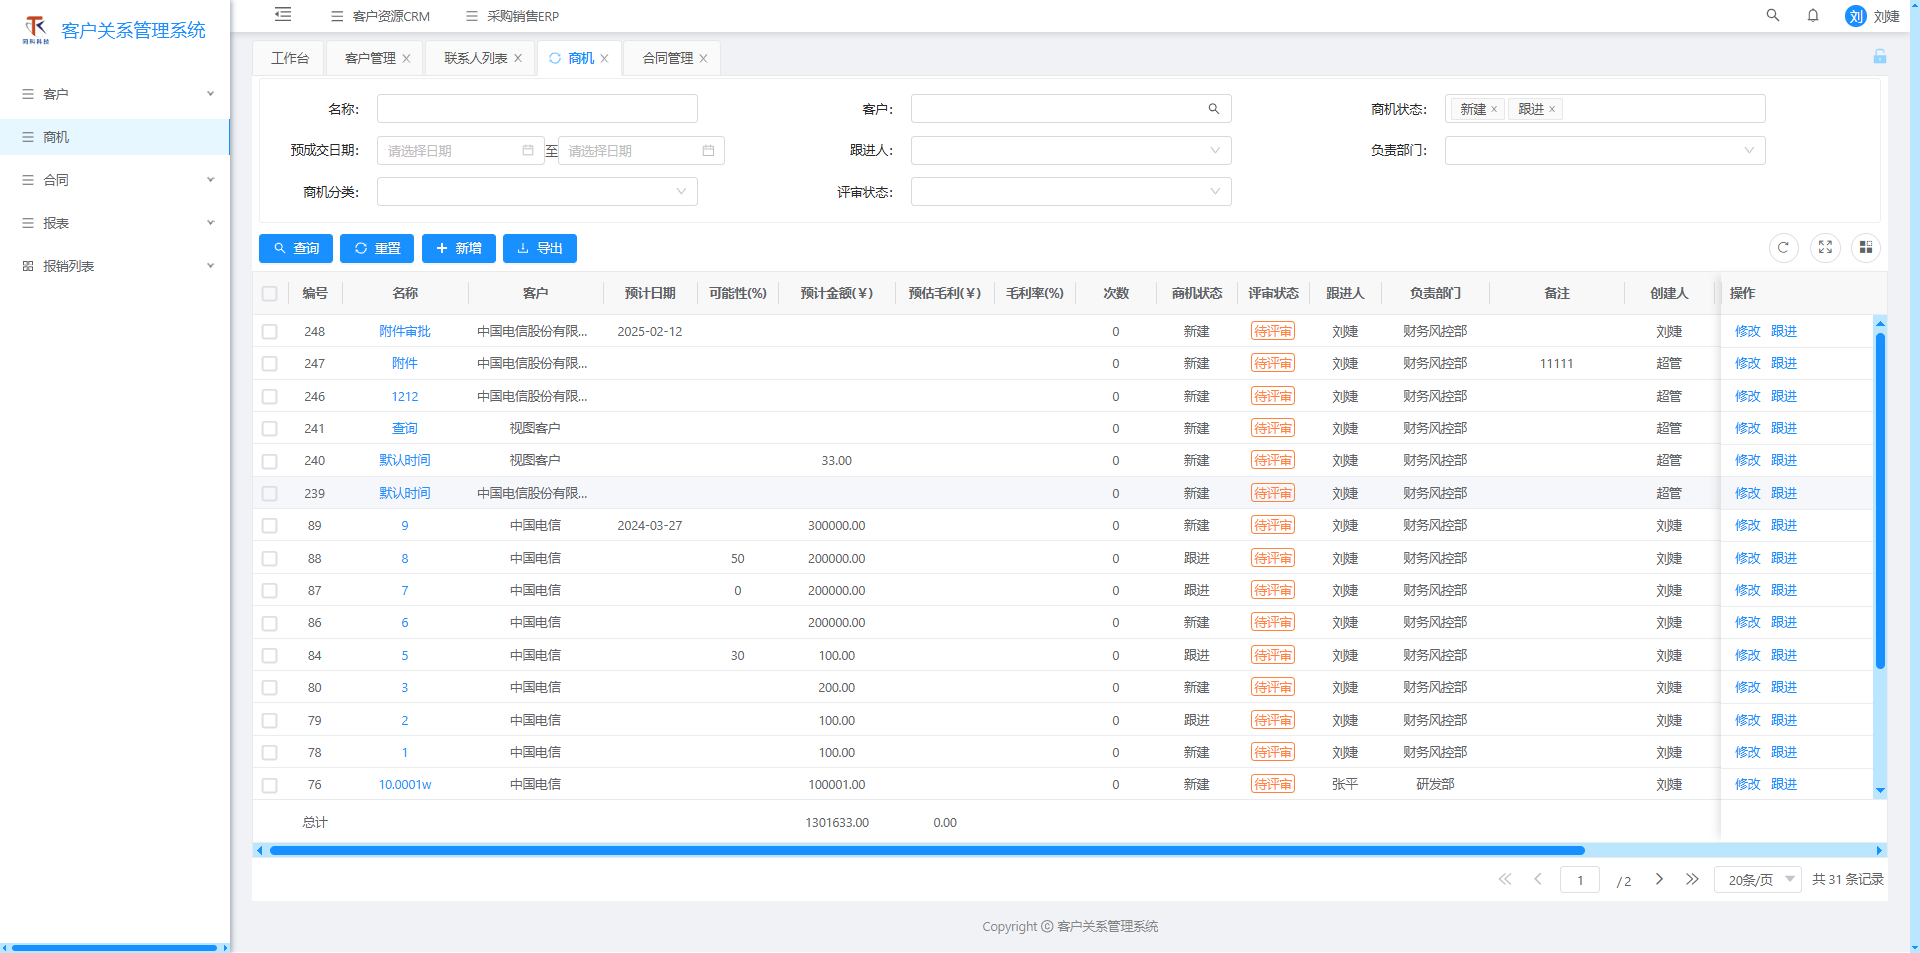This screenshot has height=953, width=1920.
Task: Click the sidebar horizontal scrollbar
Action: pyautogui.click(x=114, y=947)
